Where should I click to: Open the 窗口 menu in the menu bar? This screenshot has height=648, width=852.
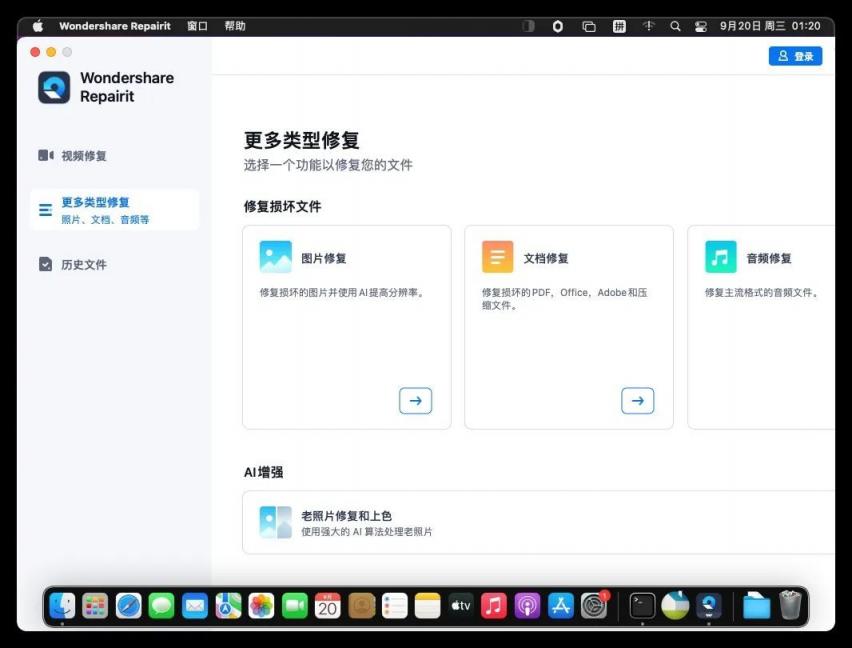[197, 26]
